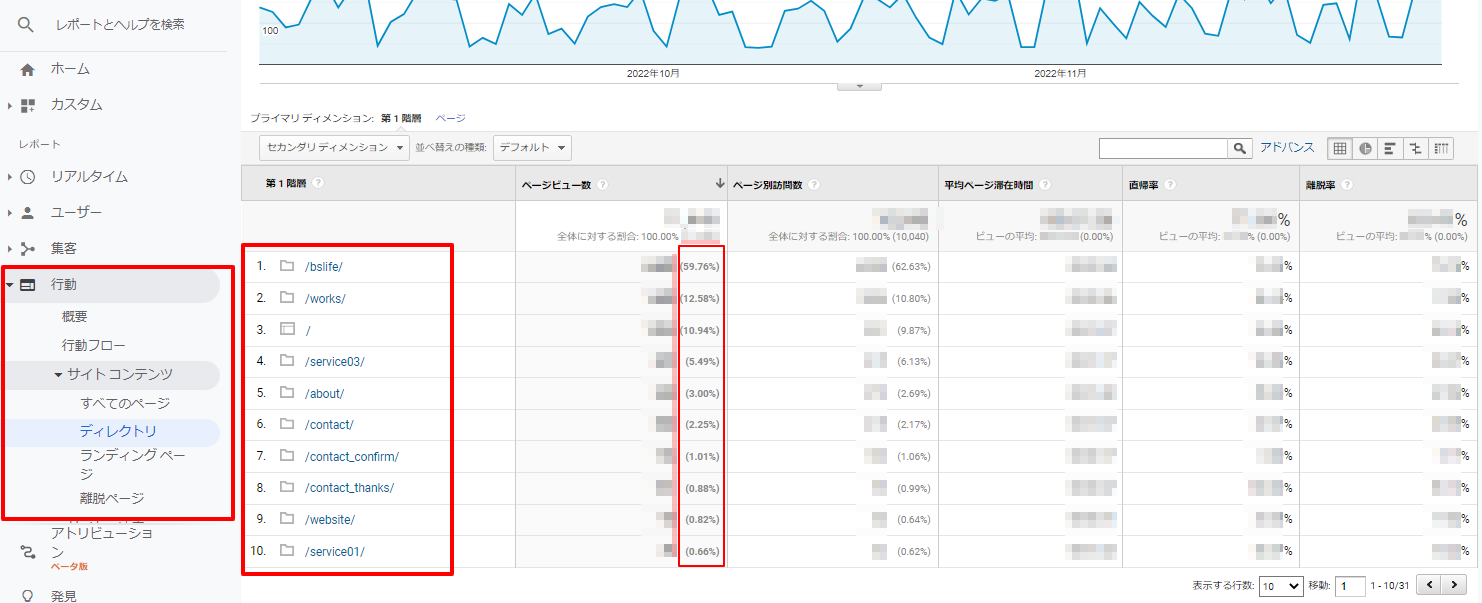
Task: Click the help icon beside 第1階層 header
Action: coord(318,184)
